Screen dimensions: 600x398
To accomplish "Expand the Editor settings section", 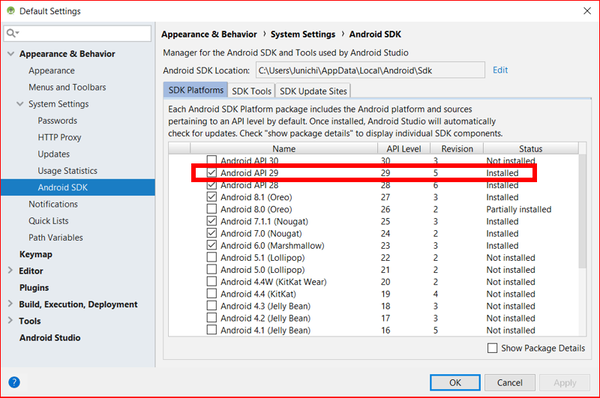I will [10, 271].
